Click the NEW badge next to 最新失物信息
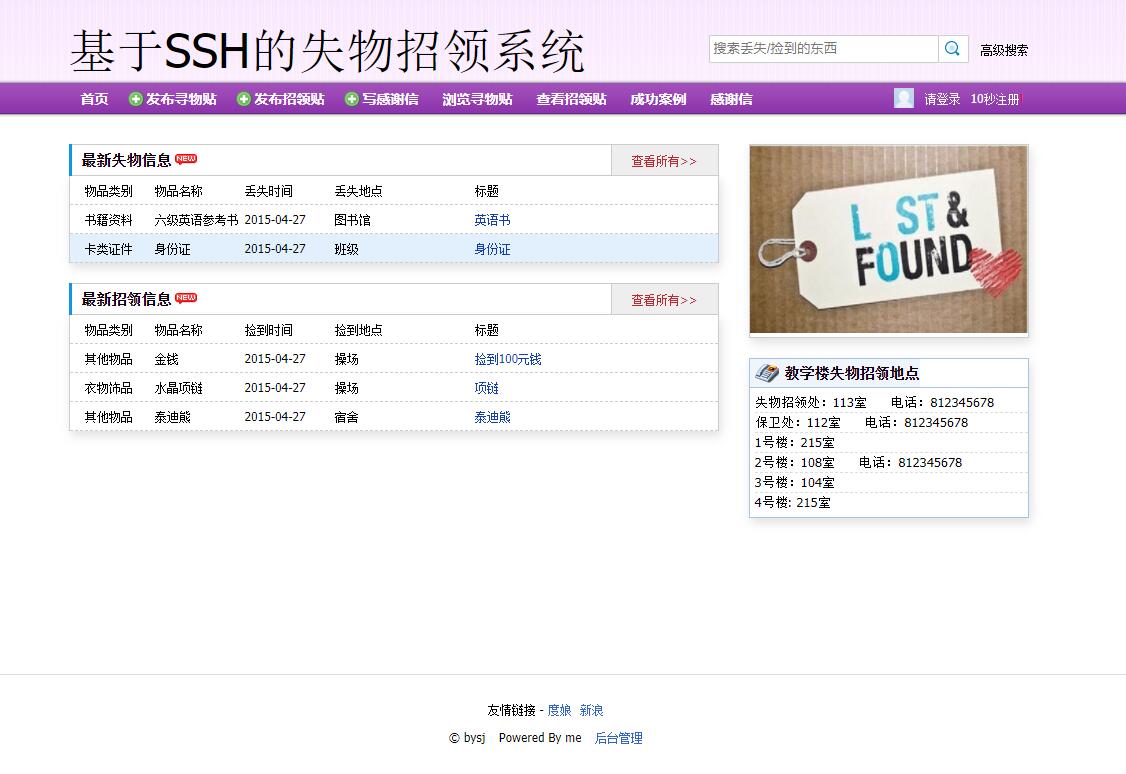Viewport: 1126px width, 774px height. coord(188,158)
